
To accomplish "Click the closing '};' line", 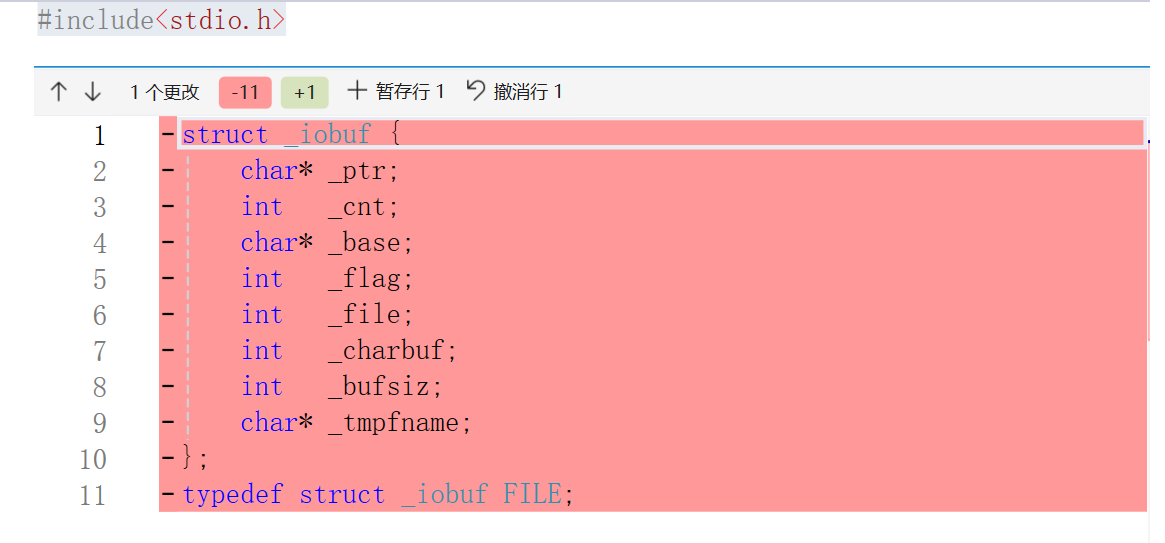I will point(196,459).
